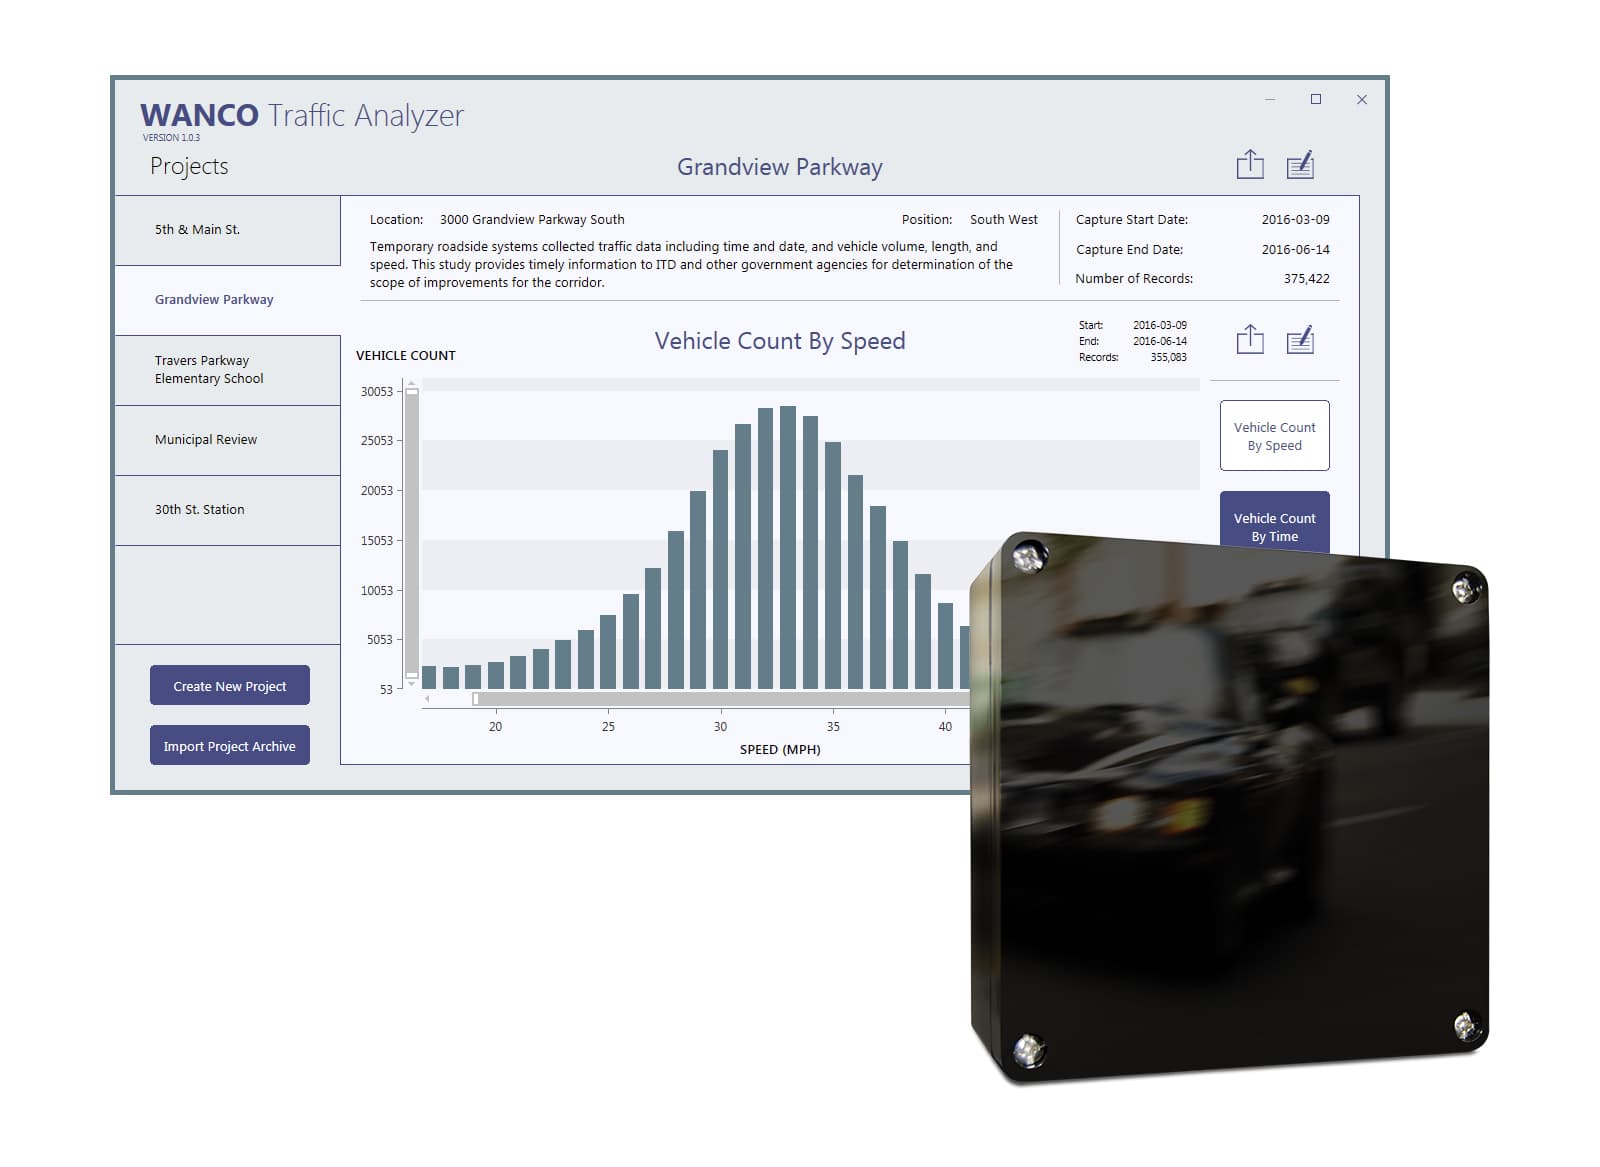Click the project export icon beside the Grandview Parkway title
Screen dimensions: 1600x1167
point(1250,165)
